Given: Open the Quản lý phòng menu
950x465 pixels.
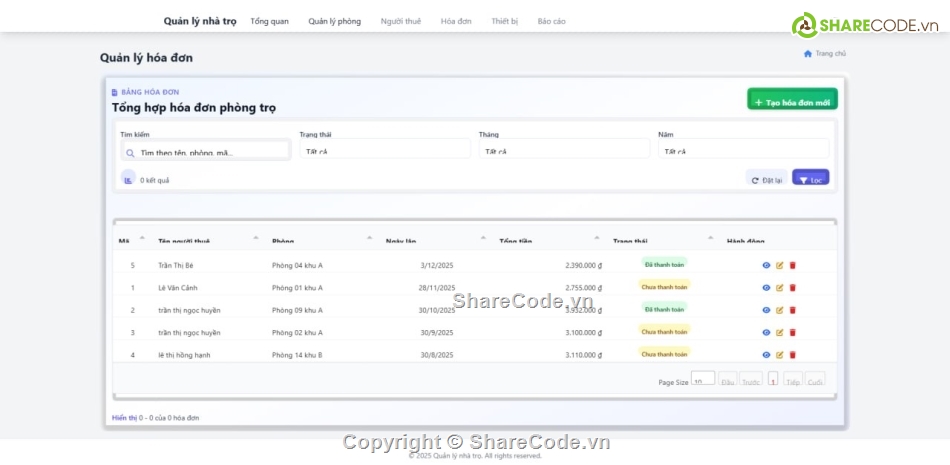Looking at the screenshot, I should pyautogui.click(x=334, y=21).
